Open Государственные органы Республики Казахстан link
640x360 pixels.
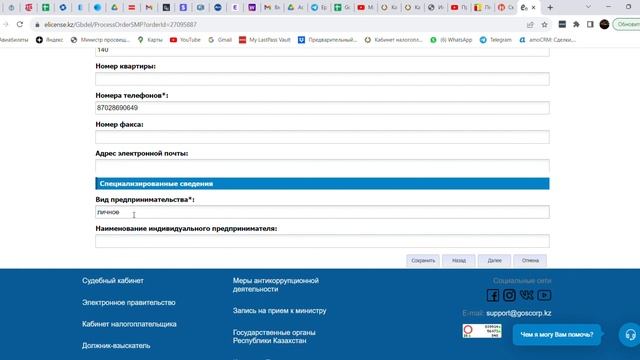(274, 336)
